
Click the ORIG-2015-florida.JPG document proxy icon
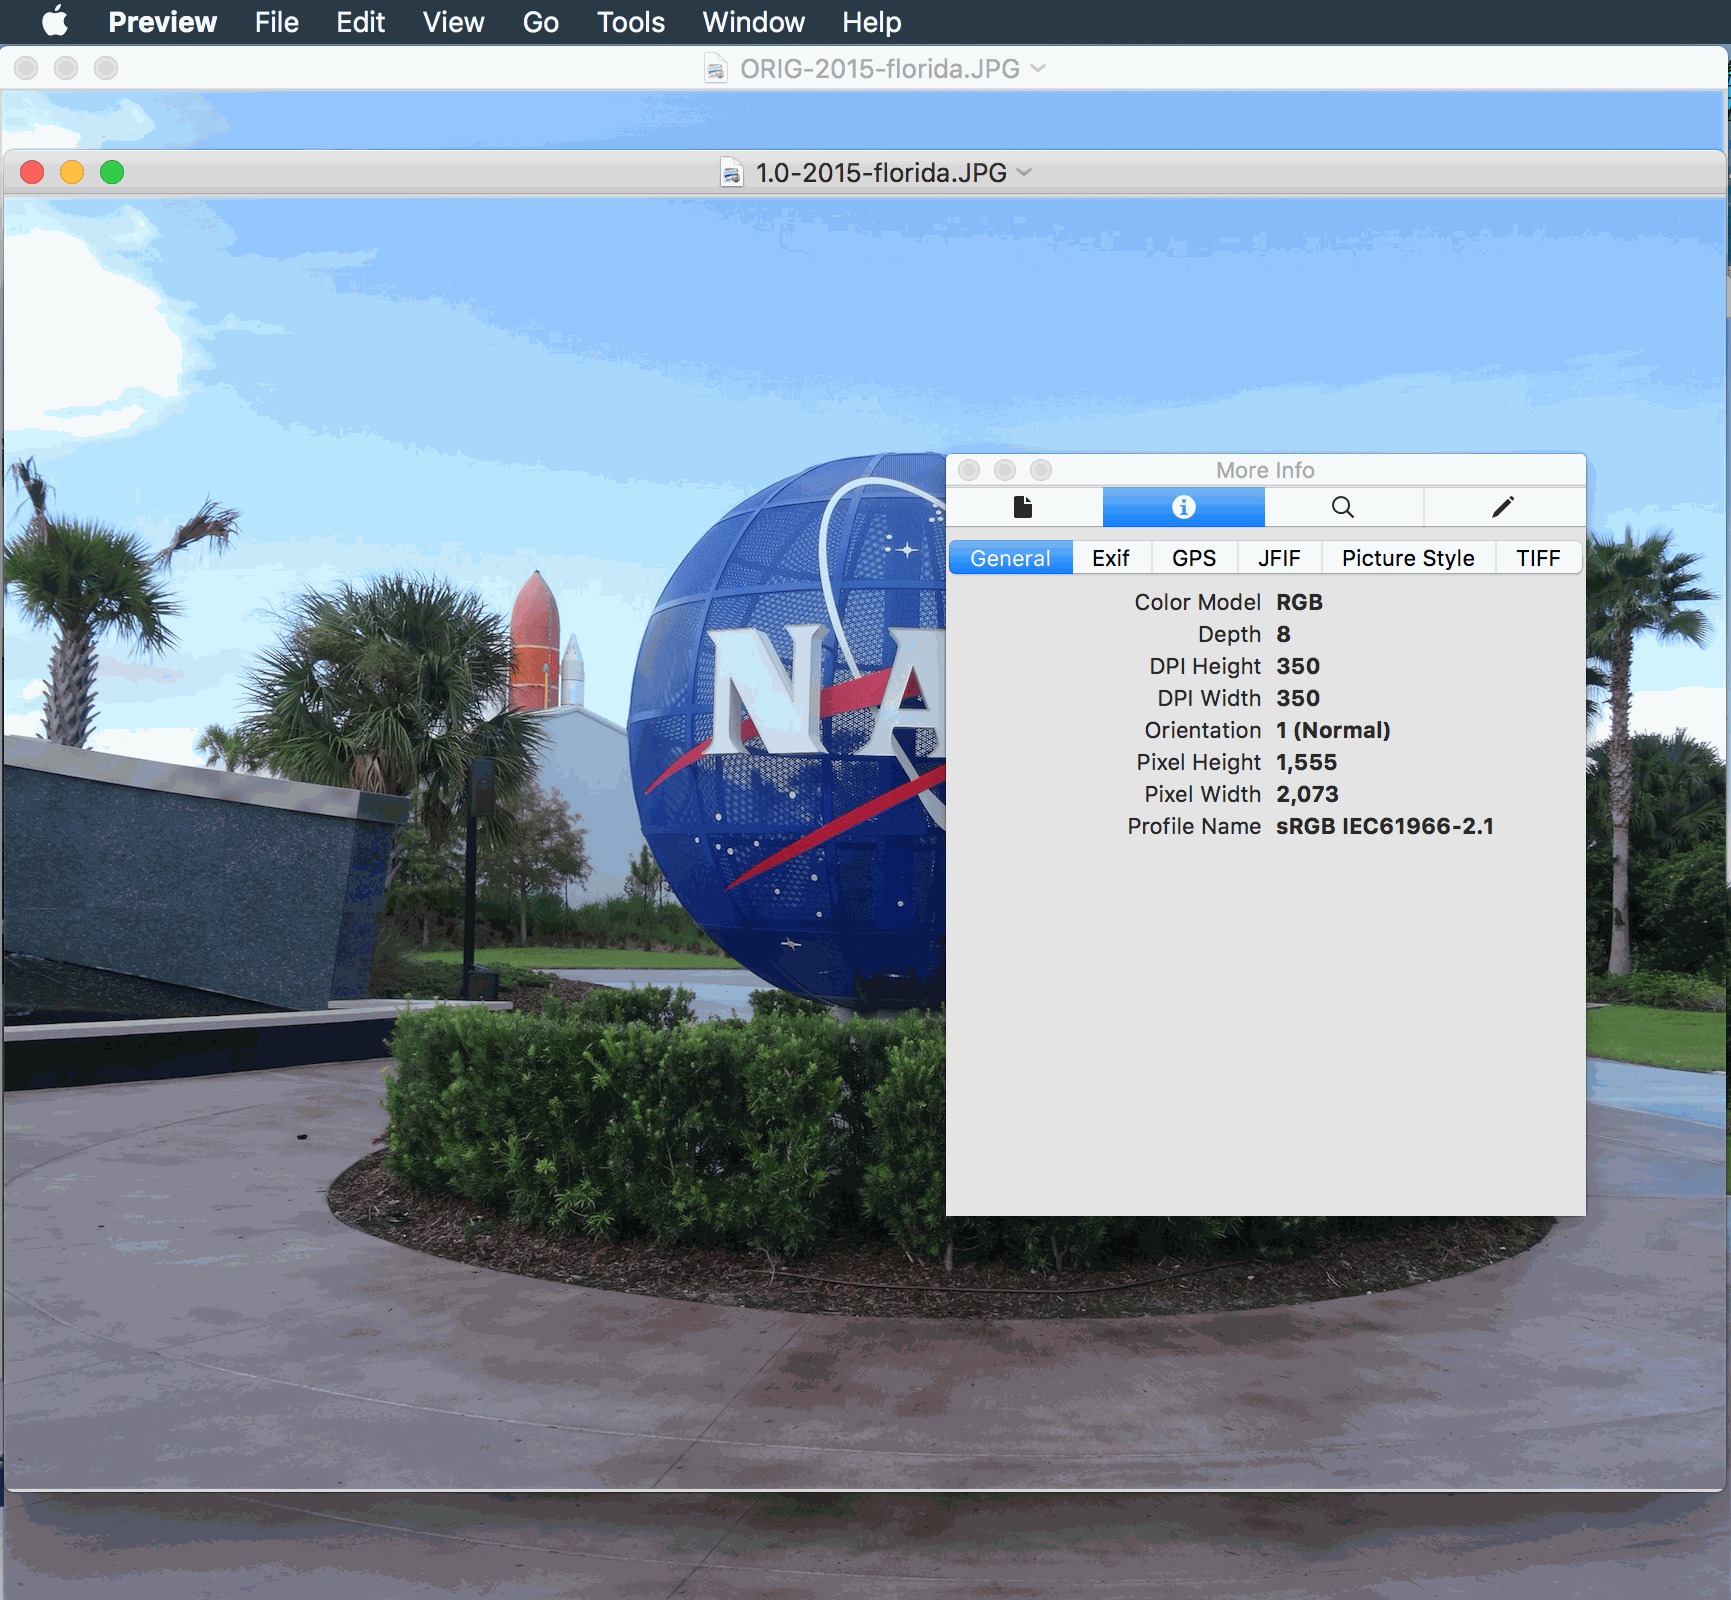[x=716, y=69]
